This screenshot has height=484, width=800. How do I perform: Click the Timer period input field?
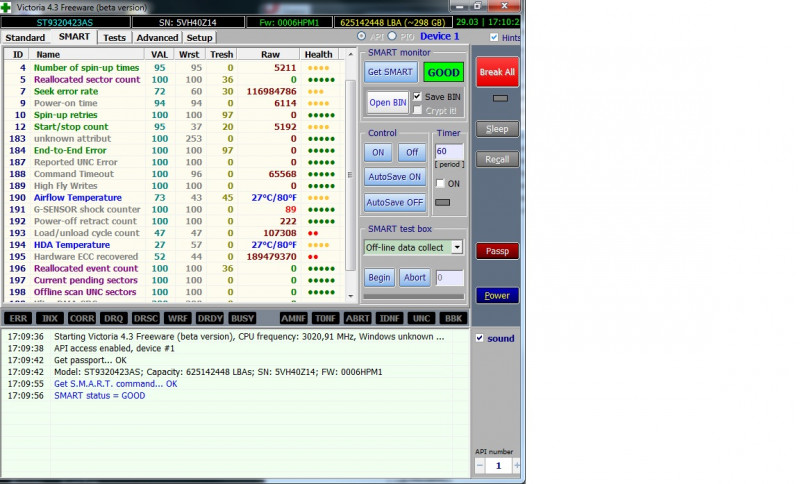click(x=448, y=150)
